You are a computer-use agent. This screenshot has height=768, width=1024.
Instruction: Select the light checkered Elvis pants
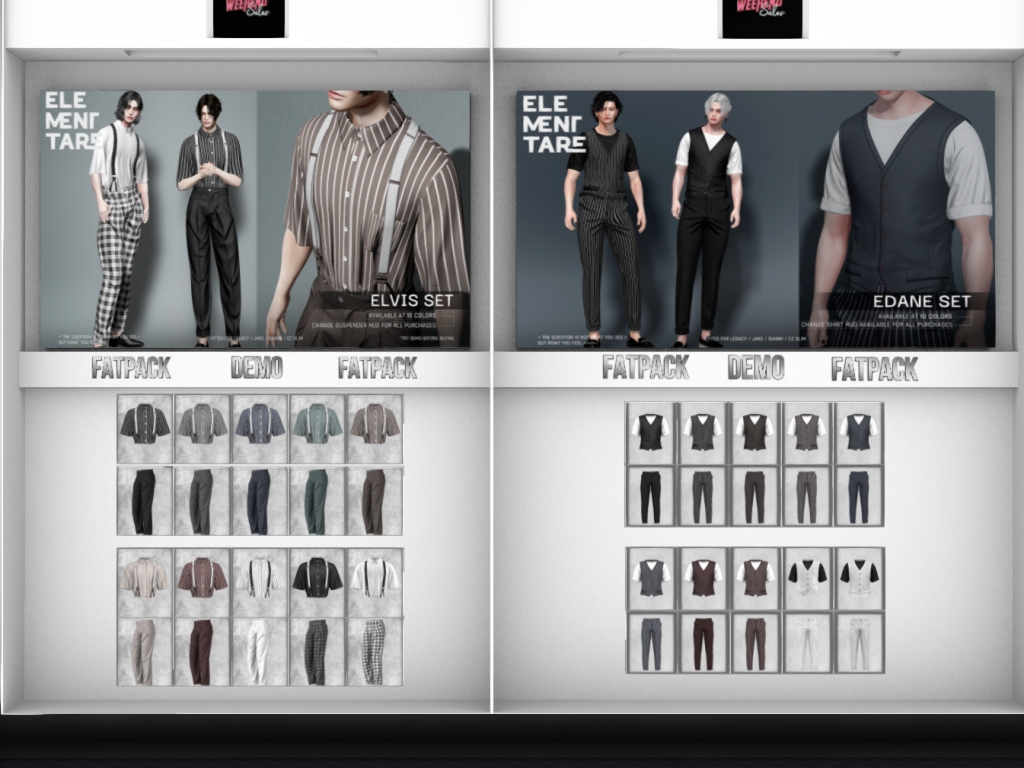click(374, 651)
